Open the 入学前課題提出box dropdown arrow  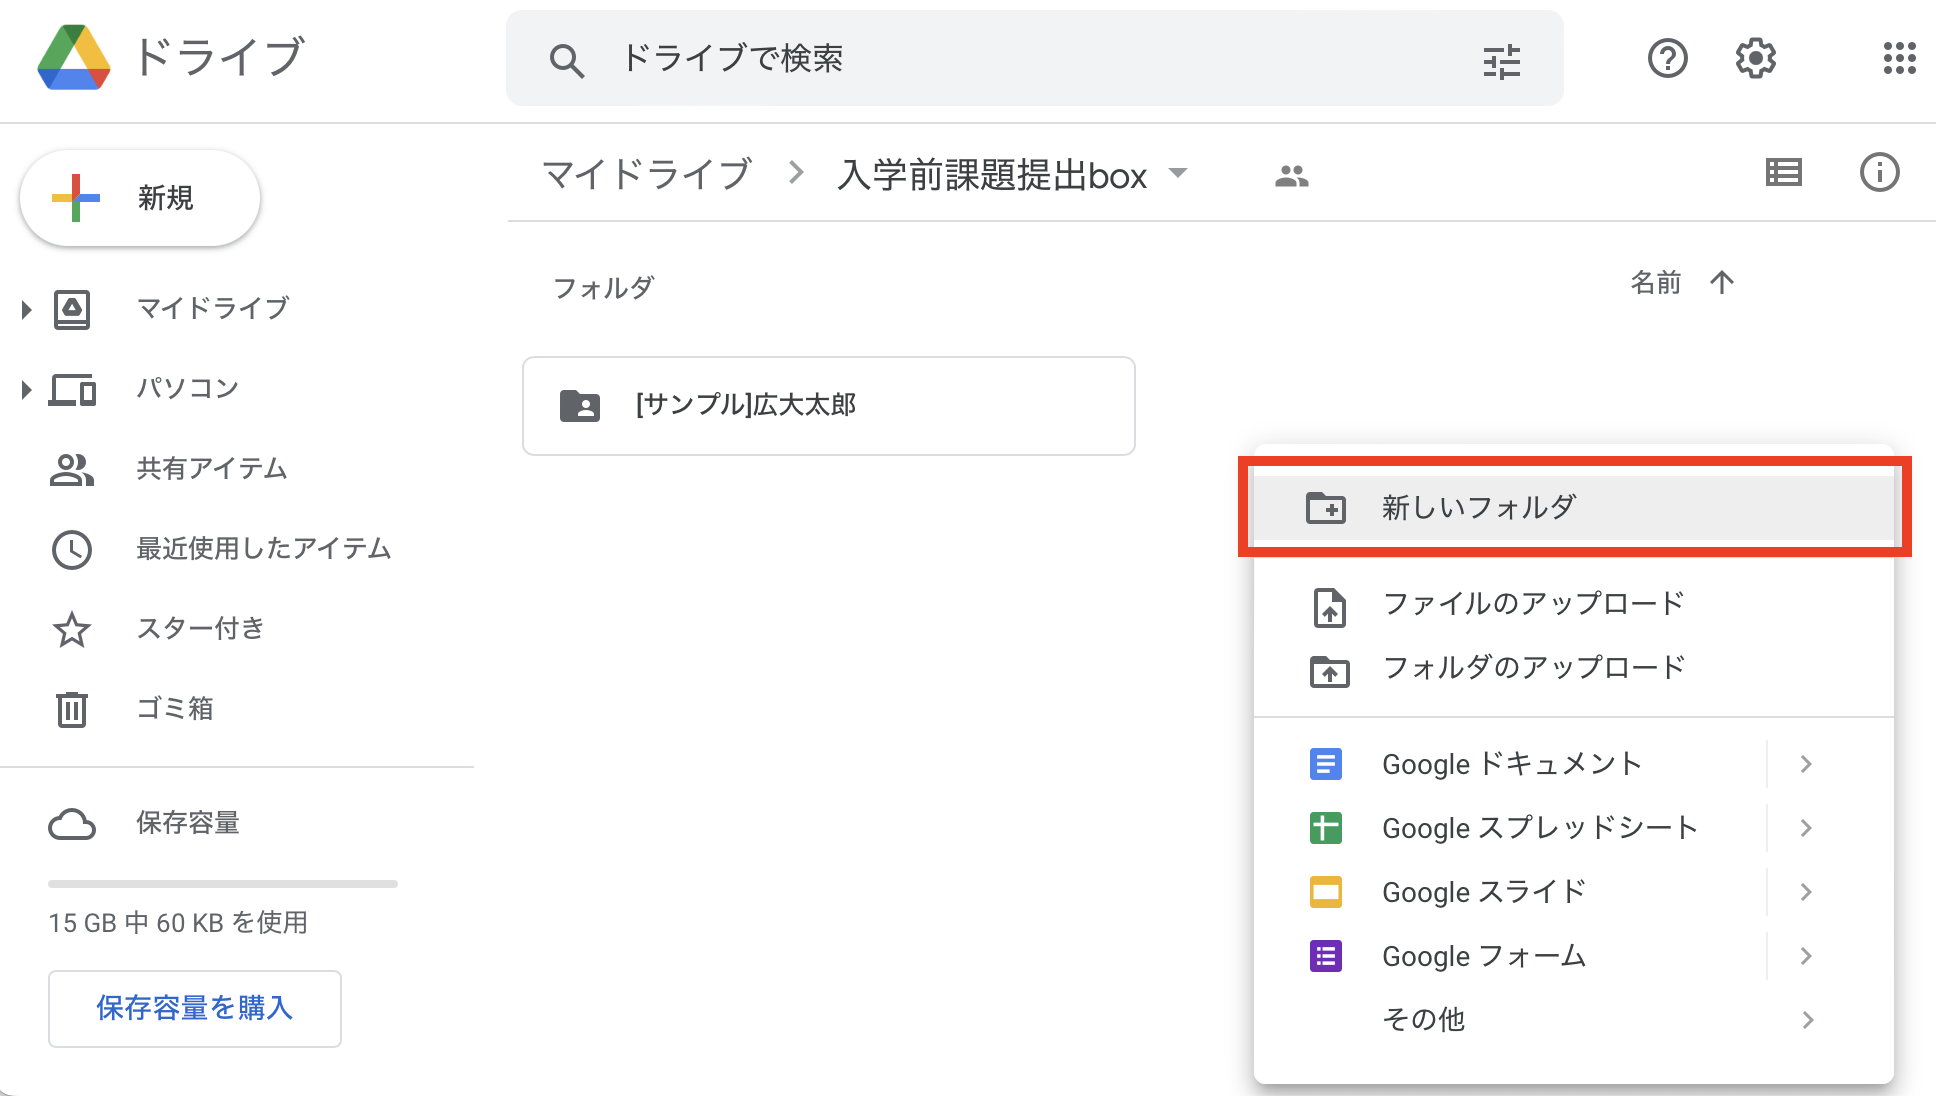[x=1178, y=173]
